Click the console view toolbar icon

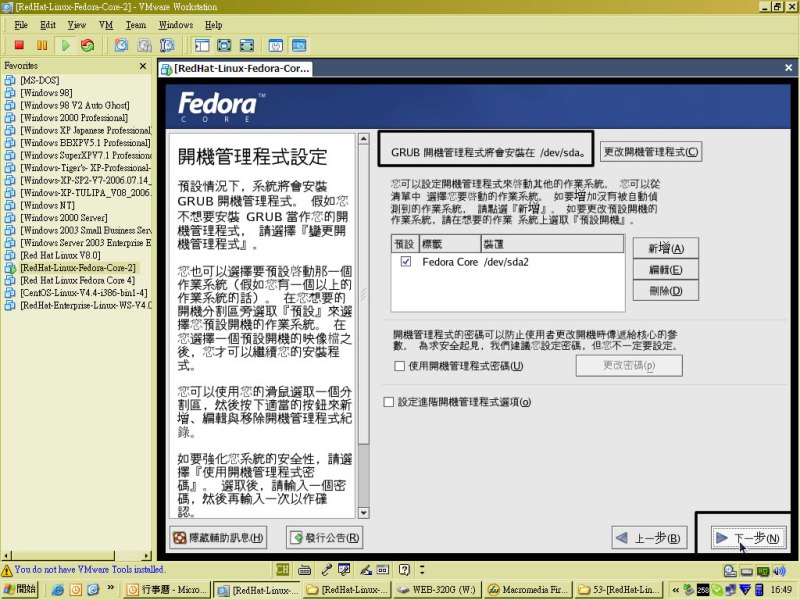[299, 45]
